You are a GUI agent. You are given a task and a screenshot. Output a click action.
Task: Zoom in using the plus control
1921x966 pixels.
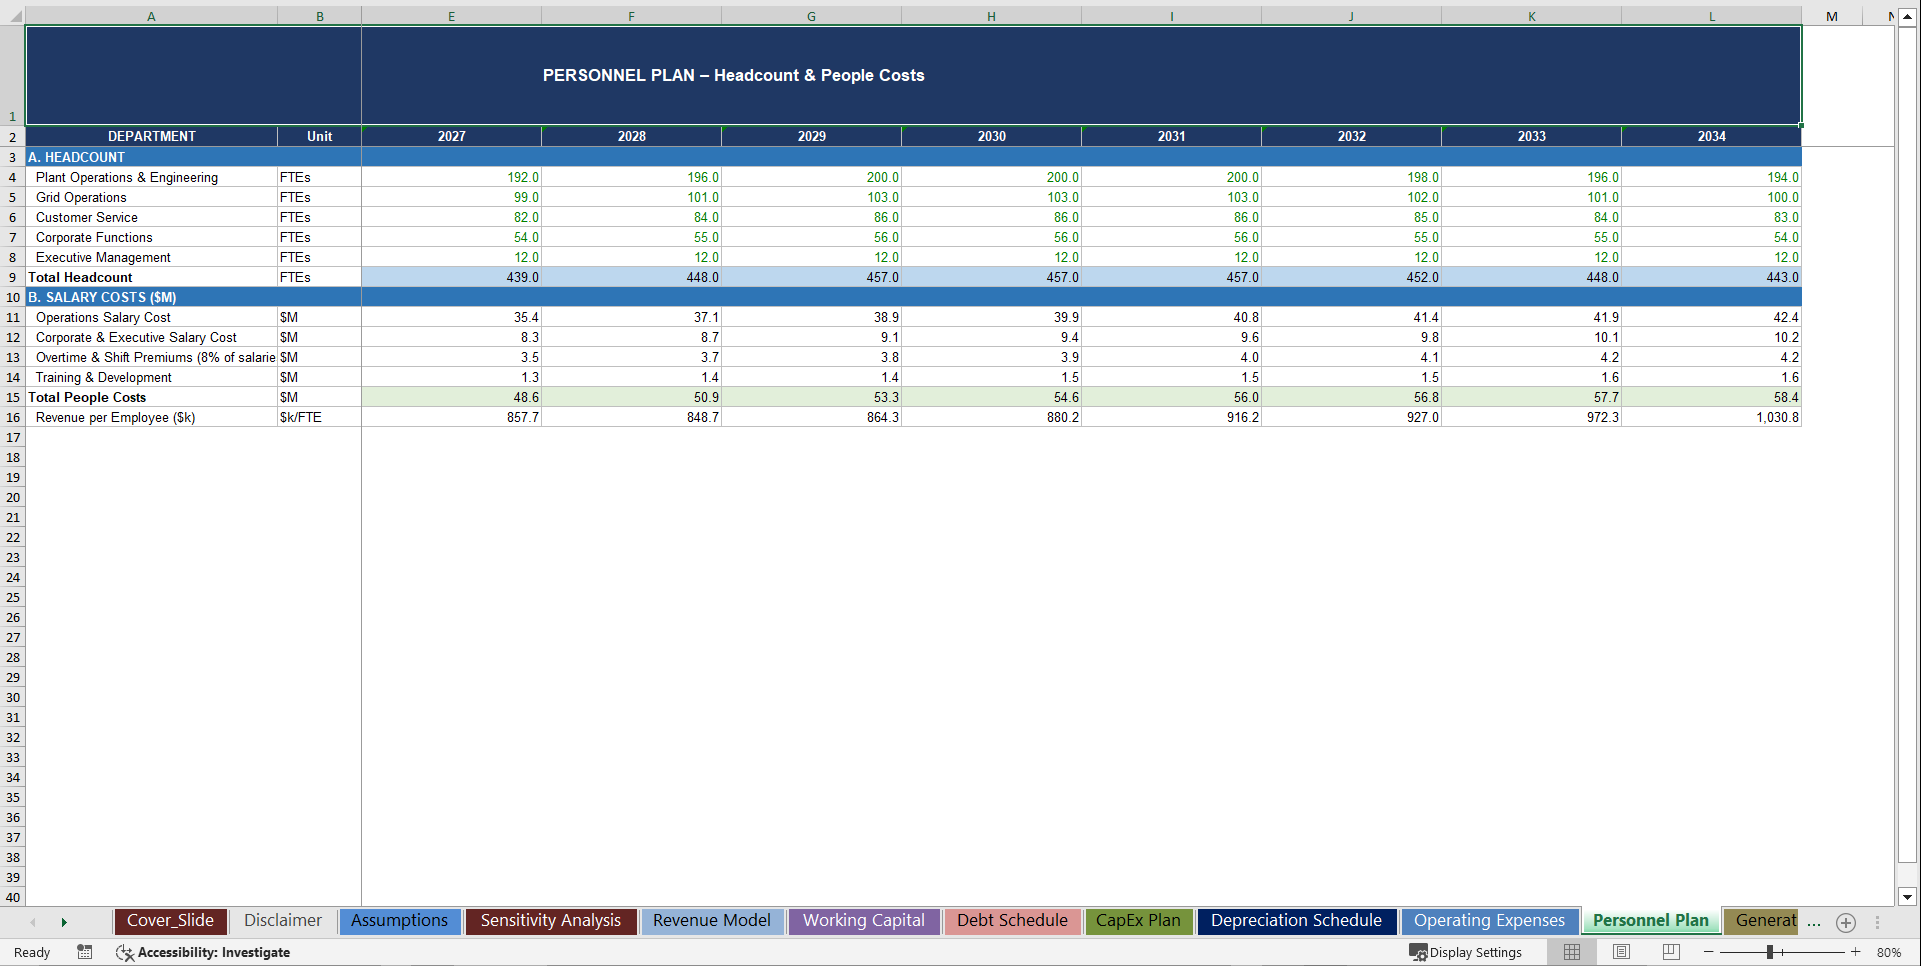point(1856,952)
